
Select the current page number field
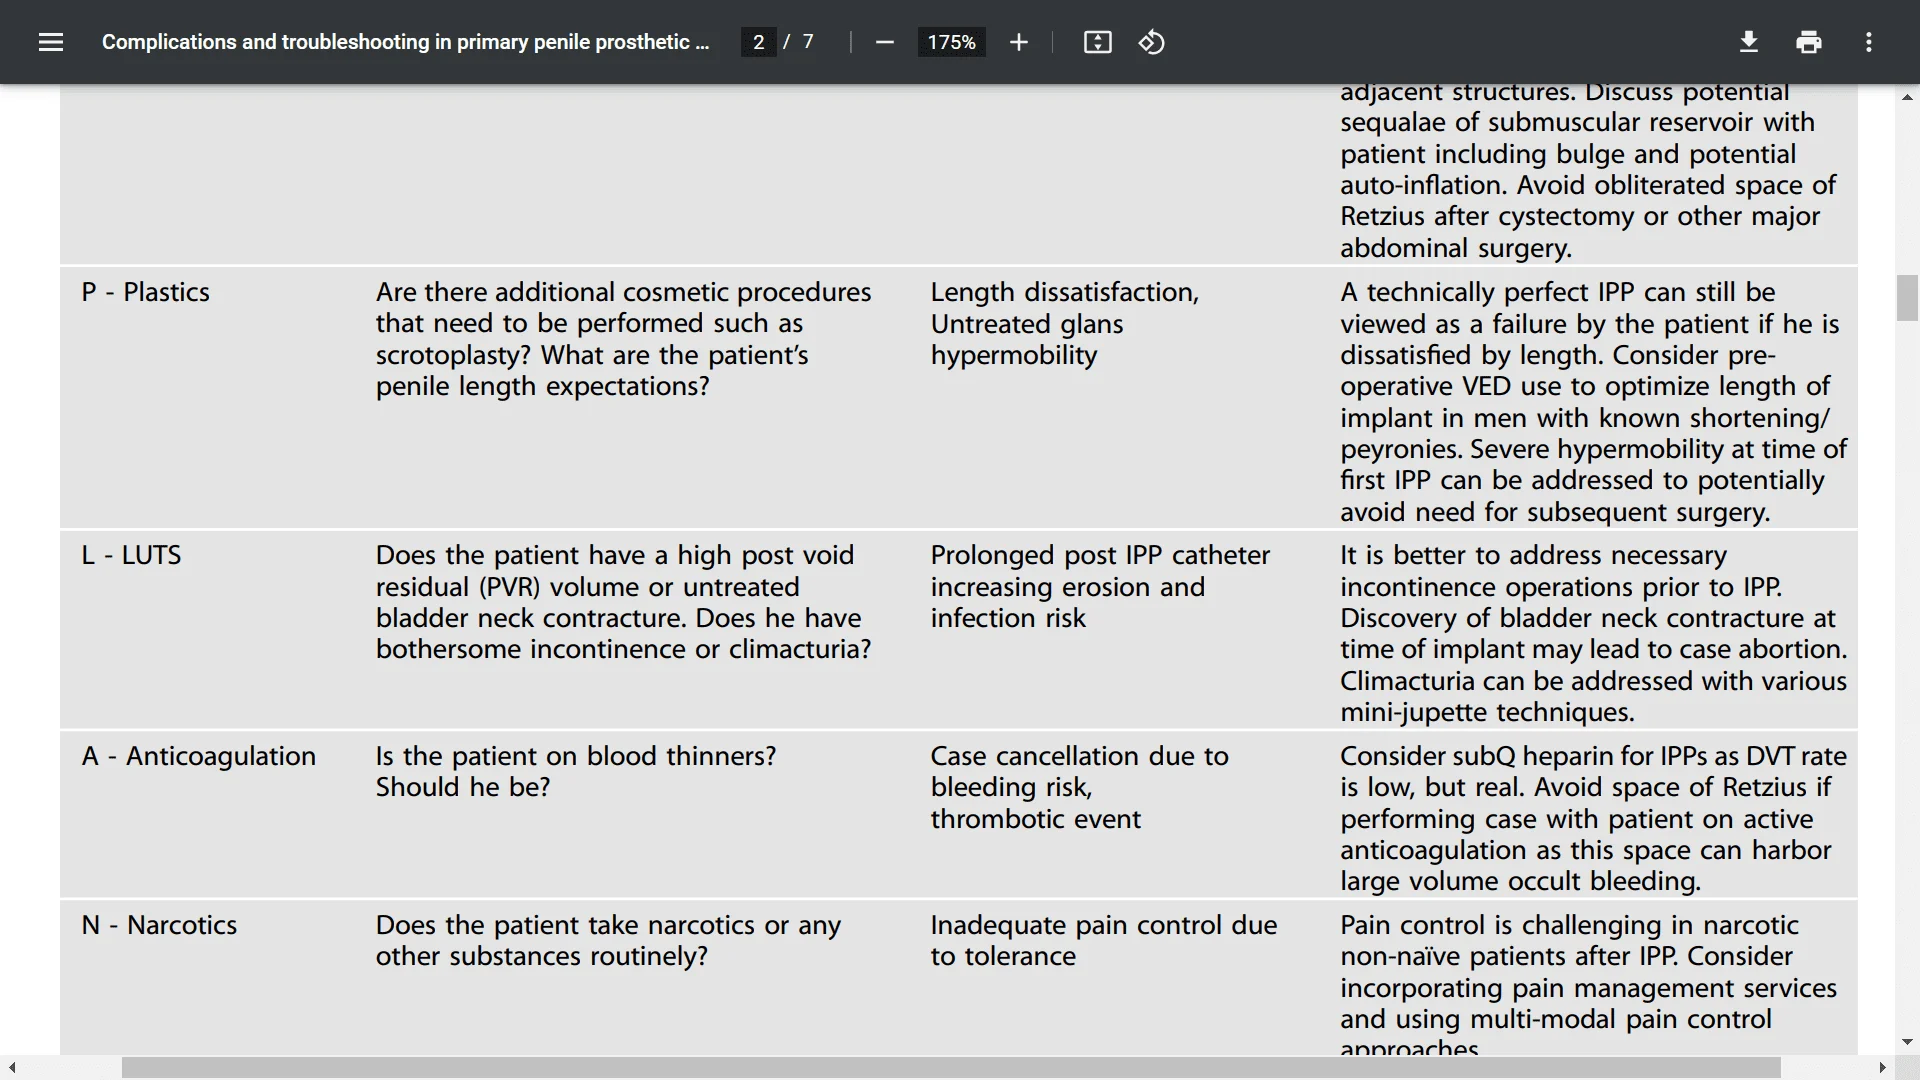760,42
